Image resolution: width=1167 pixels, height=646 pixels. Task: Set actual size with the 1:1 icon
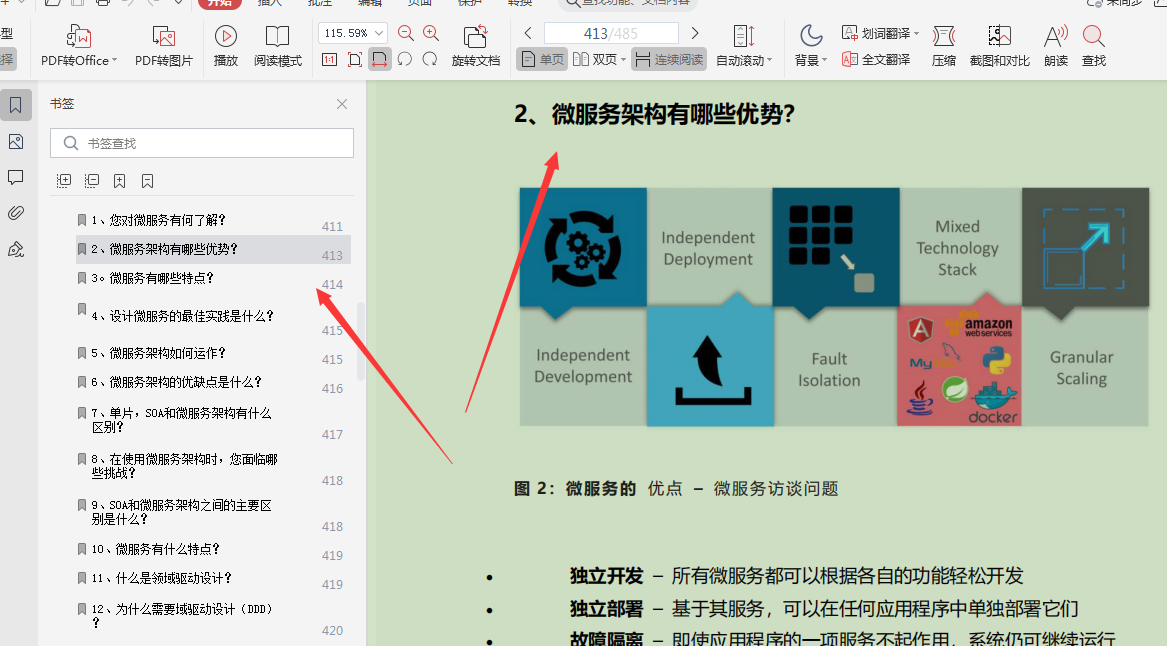click(330, 60)
